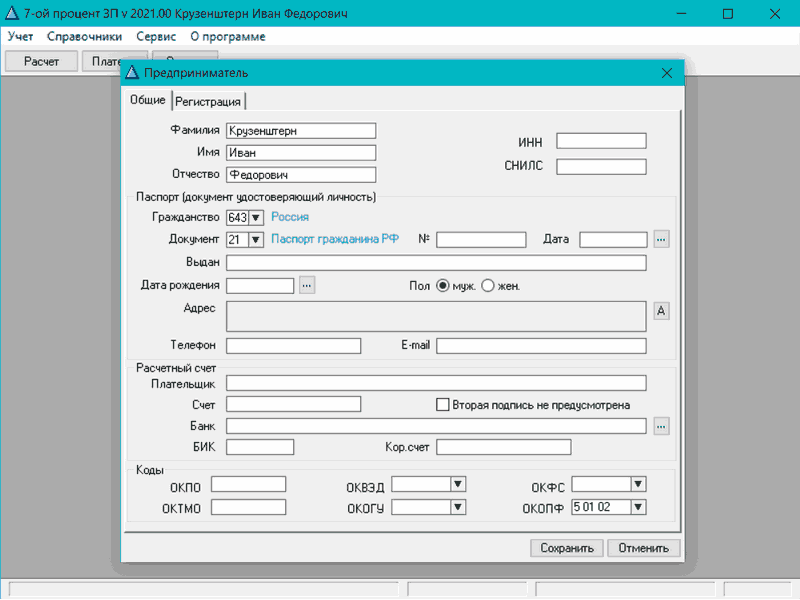Switch to the Регистрация tab
The image size is (800, 600).
point(209,101)
